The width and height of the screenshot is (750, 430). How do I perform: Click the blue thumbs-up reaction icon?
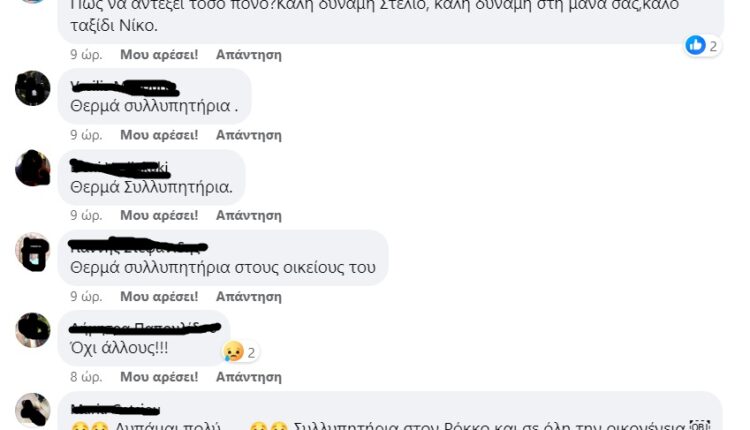coord(695,45)
